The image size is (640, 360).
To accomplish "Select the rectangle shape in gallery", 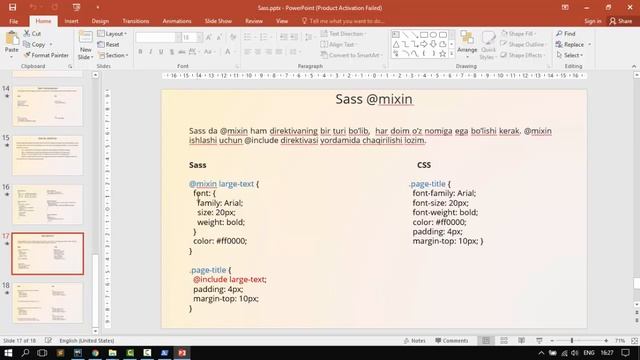I will coord(424,35).
